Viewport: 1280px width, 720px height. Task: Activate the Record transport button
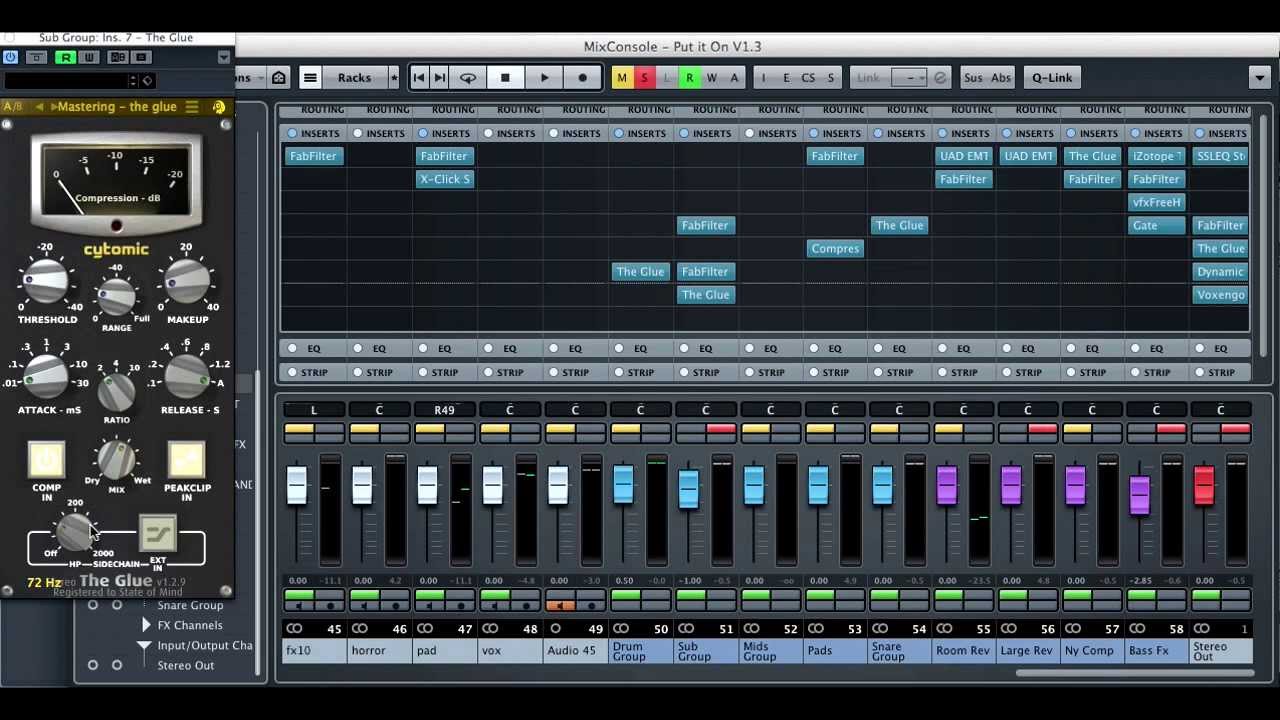(x=582, y=78)
